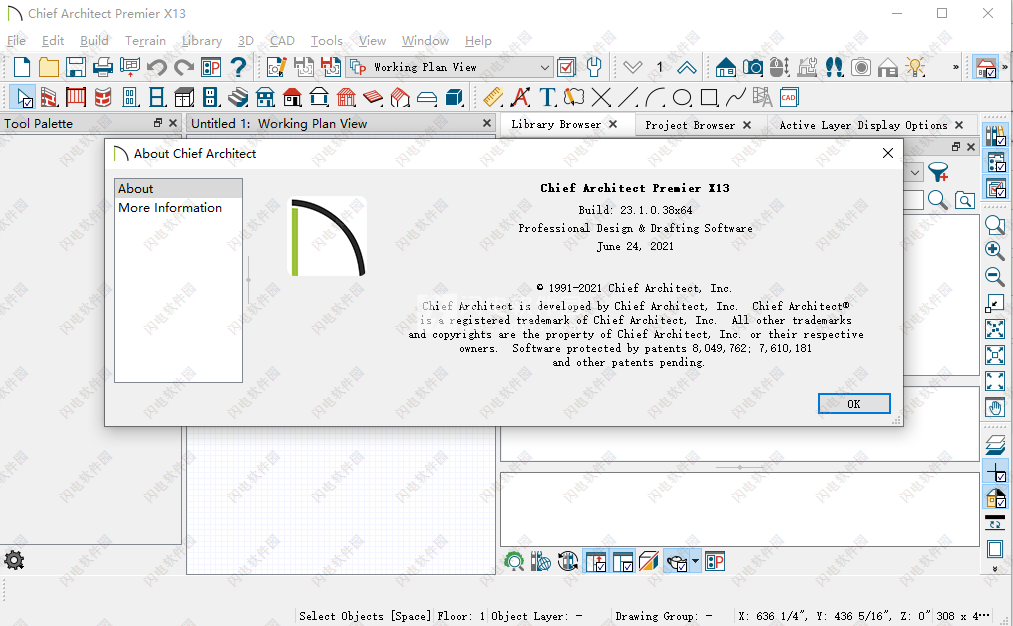The width and height of the screenshot is (1013, 626).
Task: Undock the Tool Palette panel
Action: tap(158, 123)
